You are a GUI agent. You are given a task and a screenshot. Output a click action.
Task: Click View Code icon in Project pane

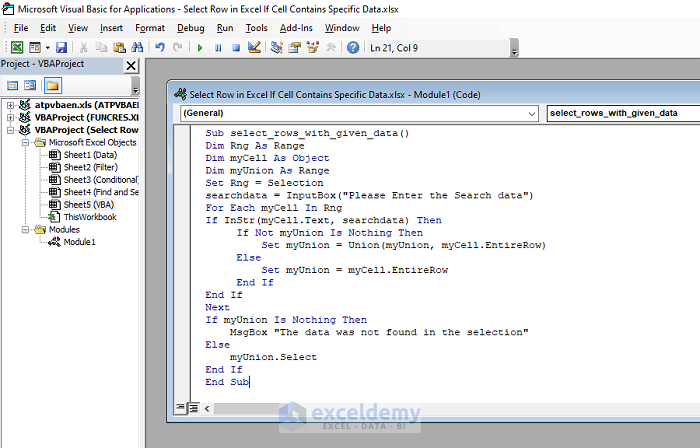(x=12, y=85)
